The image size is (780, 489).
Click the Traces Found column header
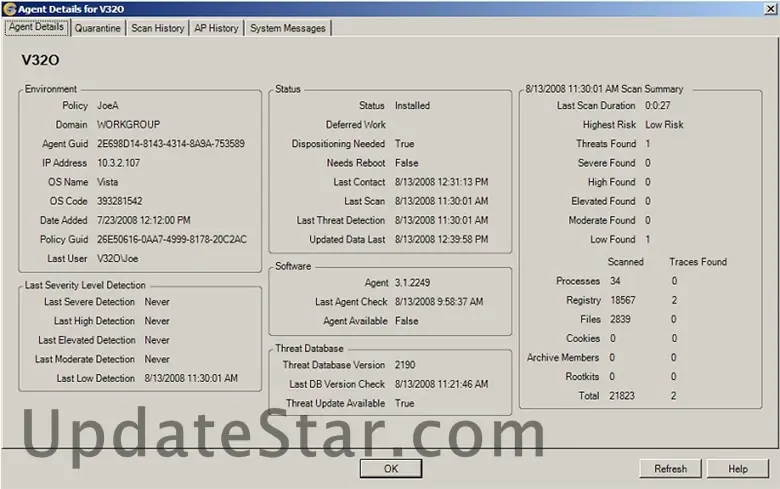coord(698,262)
